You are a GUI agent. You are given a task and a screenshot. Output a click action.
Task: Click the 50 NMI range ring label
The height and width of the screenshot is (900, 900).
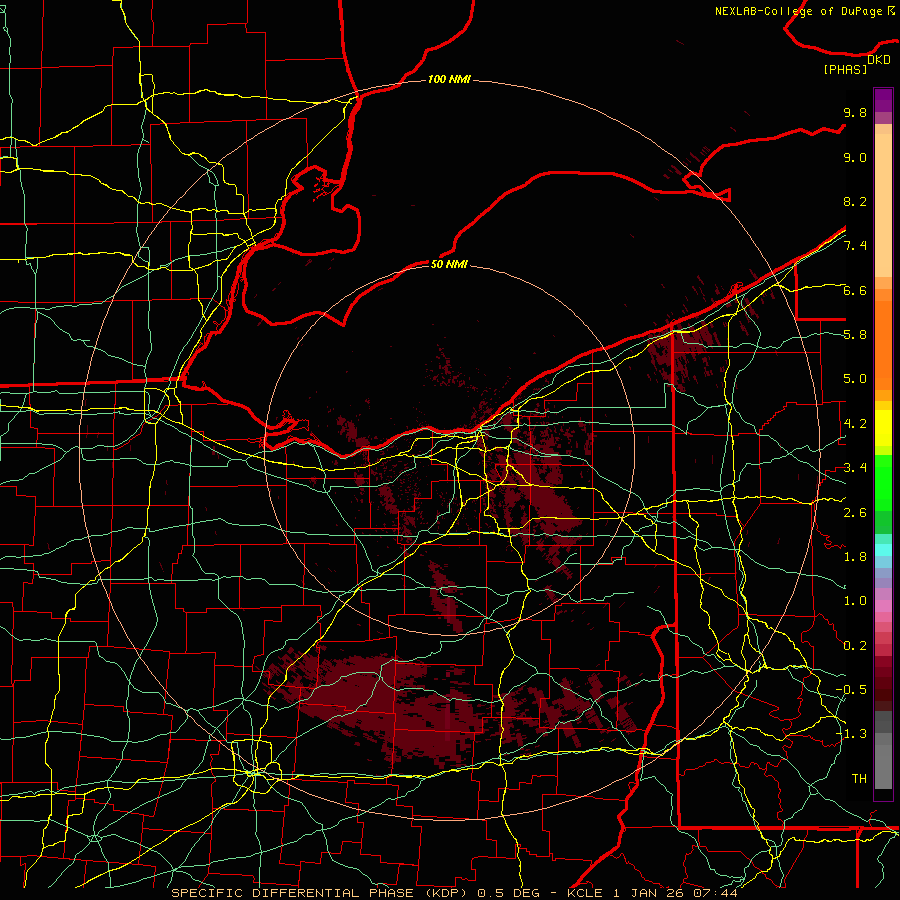(x=449, y=264)
